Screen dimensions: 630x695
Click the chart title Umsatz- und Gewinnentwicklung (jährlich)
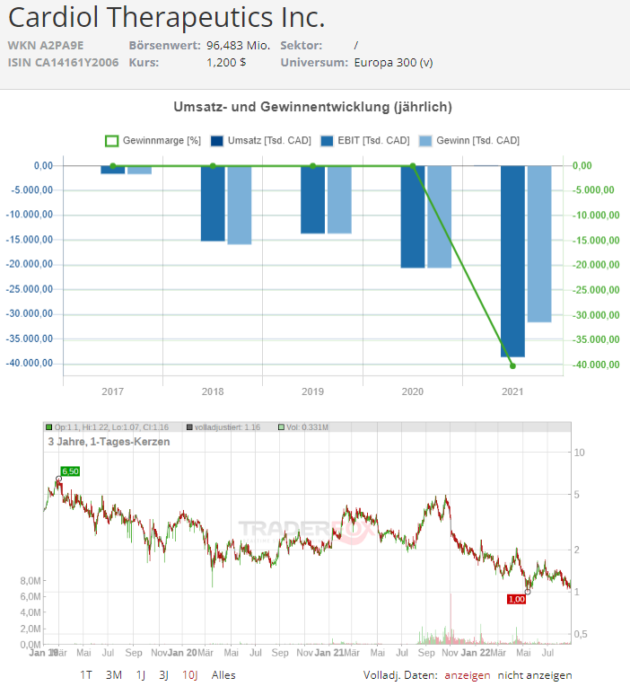[313, 107]
